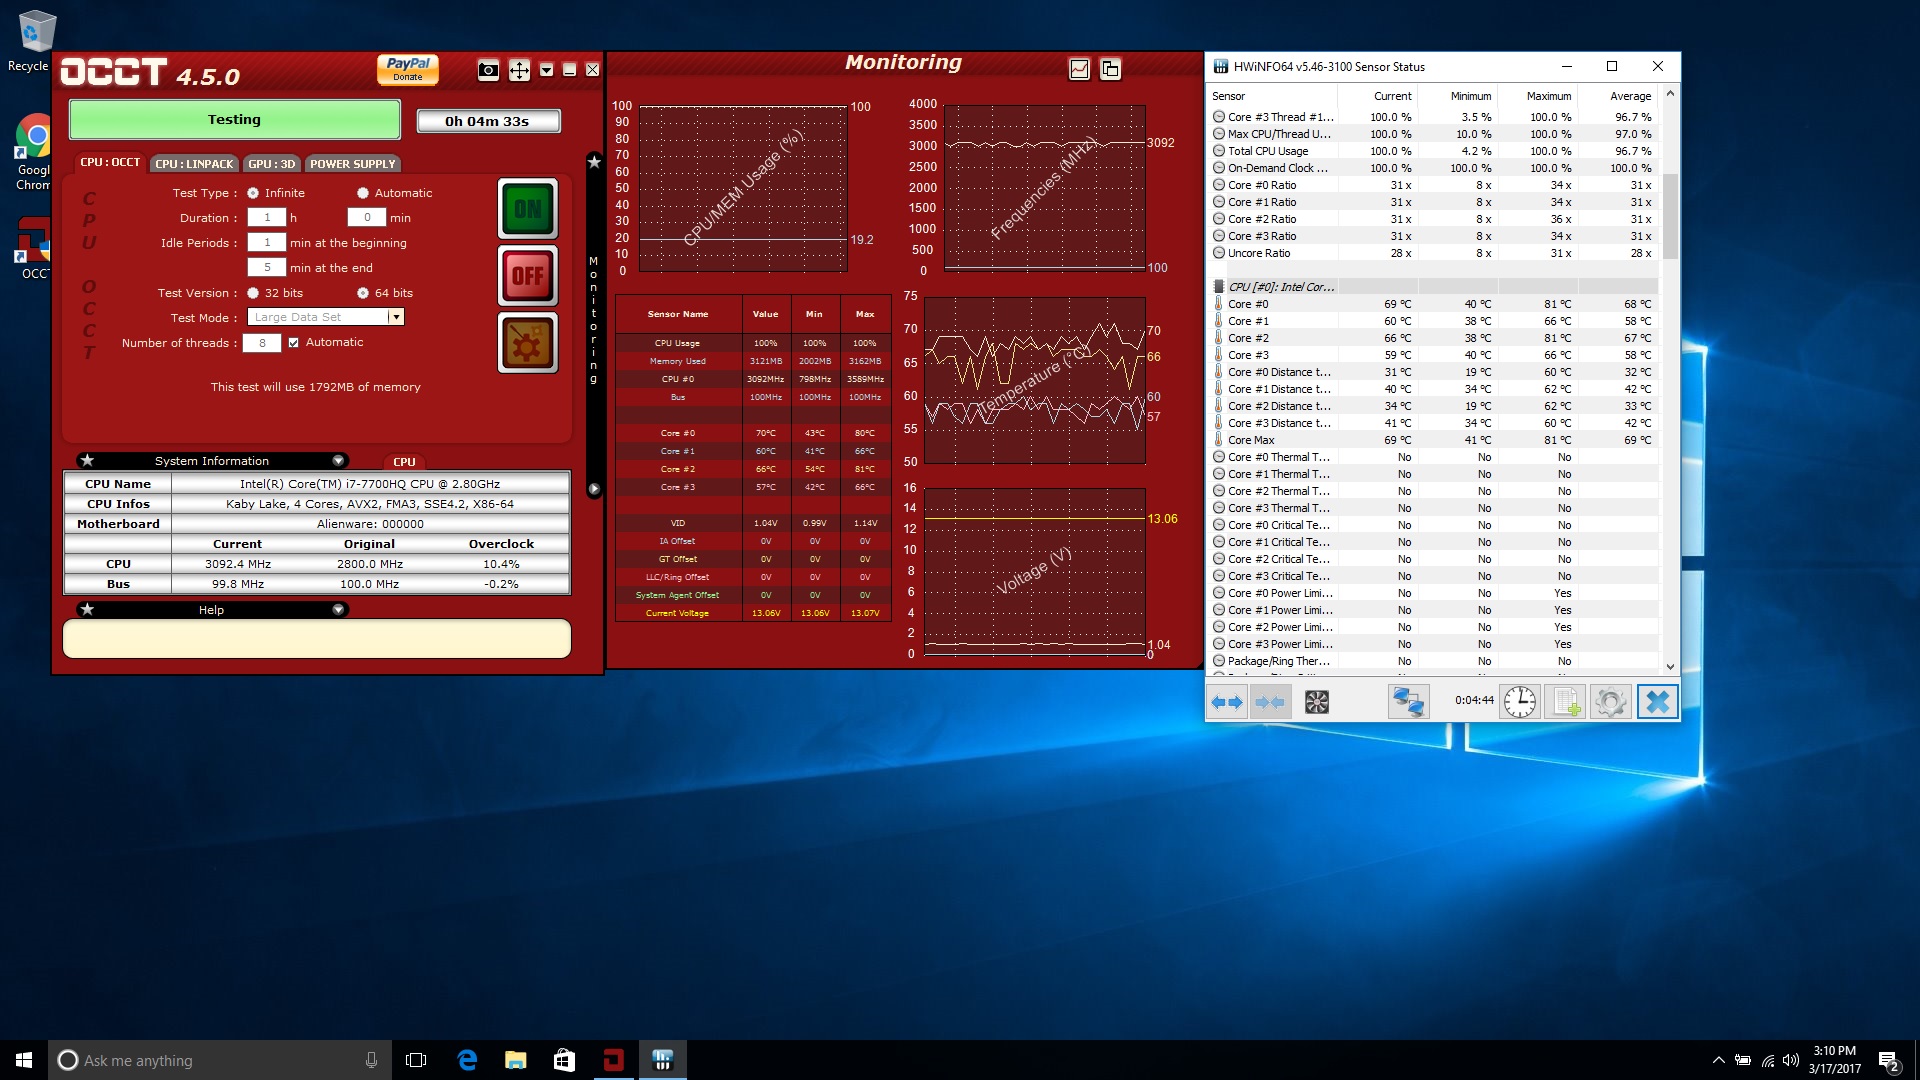This screenshot has width=1920, height=1080.
Task: Click the monitoring graph view icon
Action: (x=1079, y=69)
